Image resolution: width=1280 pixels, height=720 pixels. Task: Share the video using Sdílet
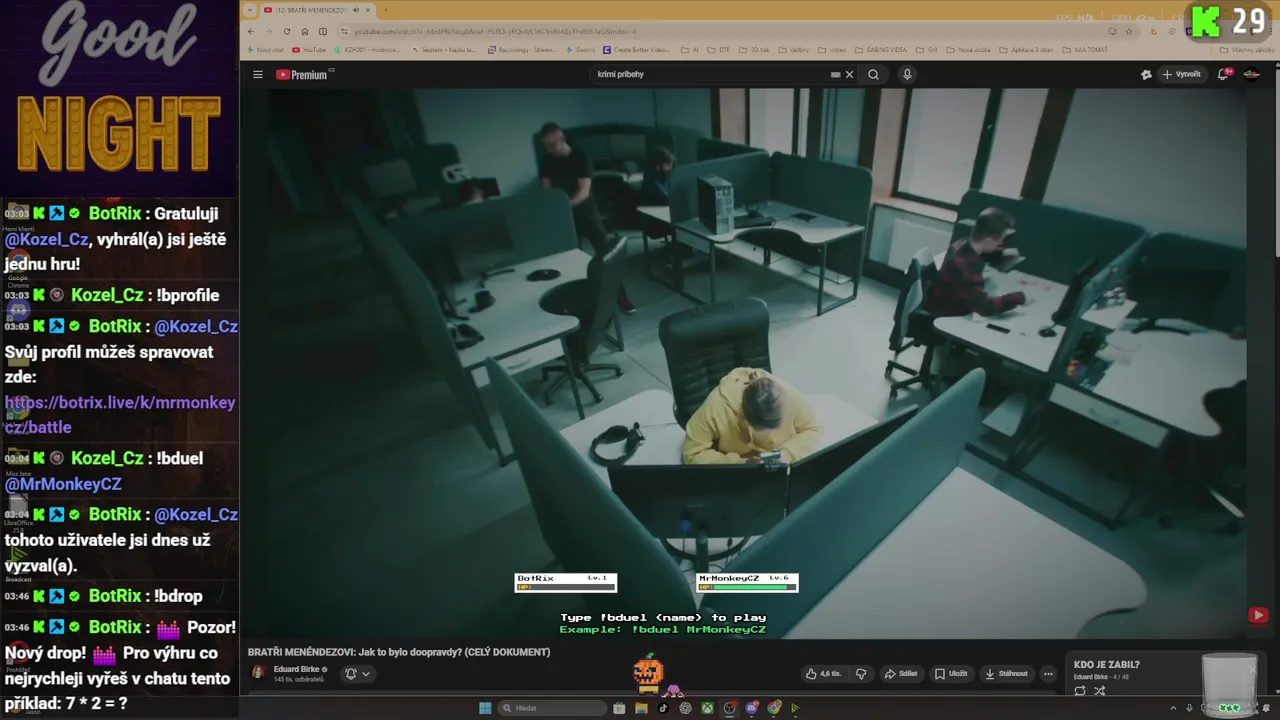pos(901,674)
